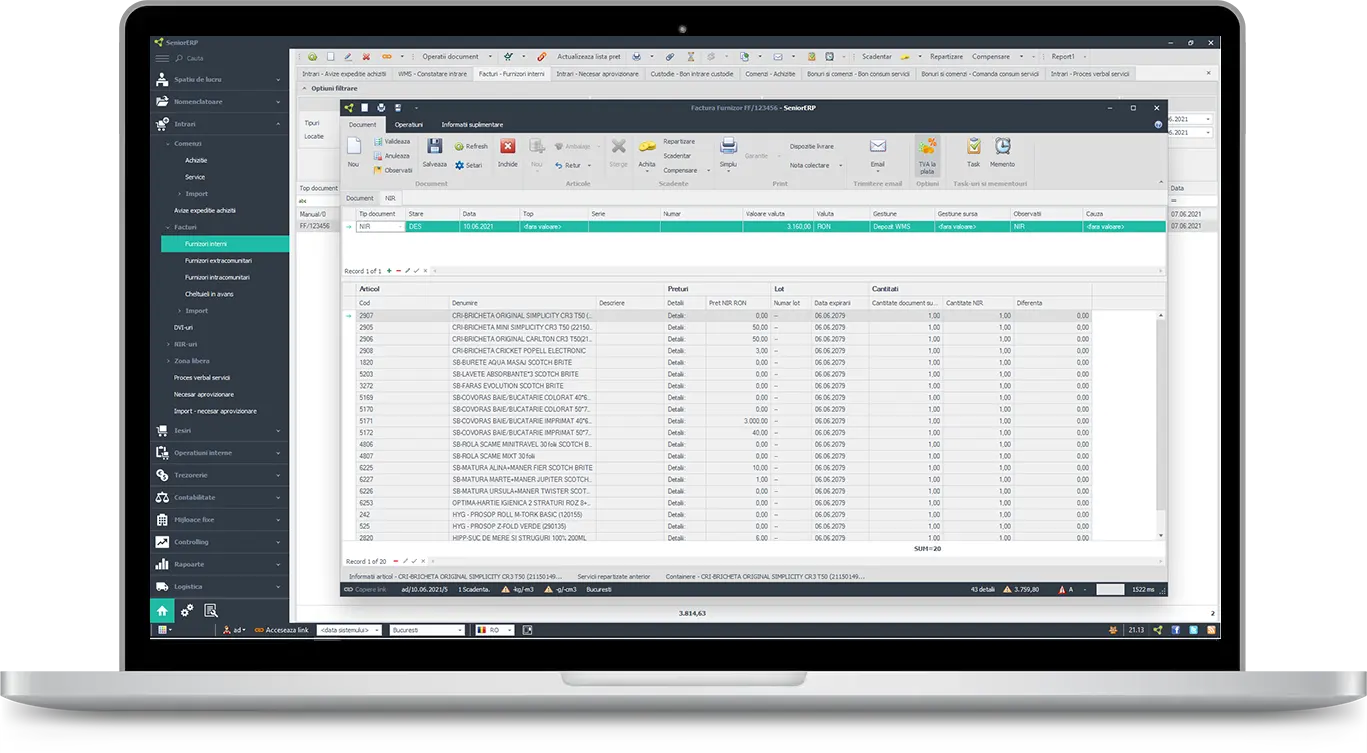Open Custodie - Bon intrare custodie tab
This screenshot has width=1367, height=753.
point(692,73)
